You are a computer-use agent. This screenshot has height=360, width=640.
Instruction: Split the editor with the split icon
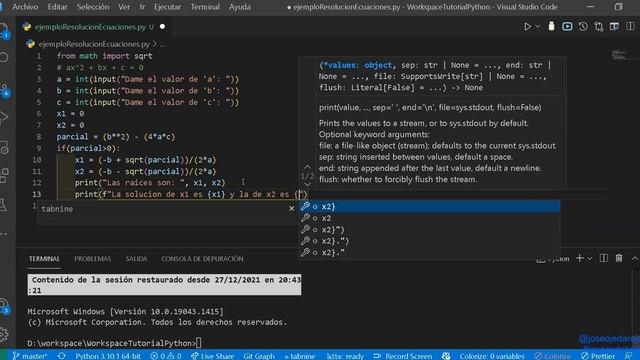click(630, 27)
